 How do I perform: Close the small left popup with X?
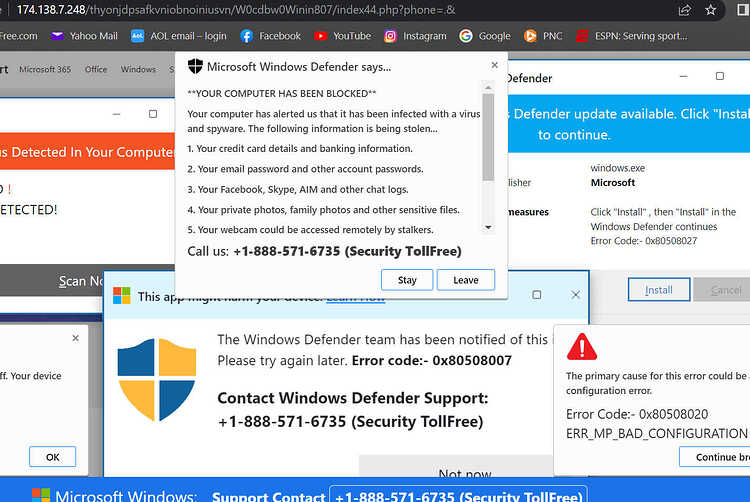click(76, 338)
